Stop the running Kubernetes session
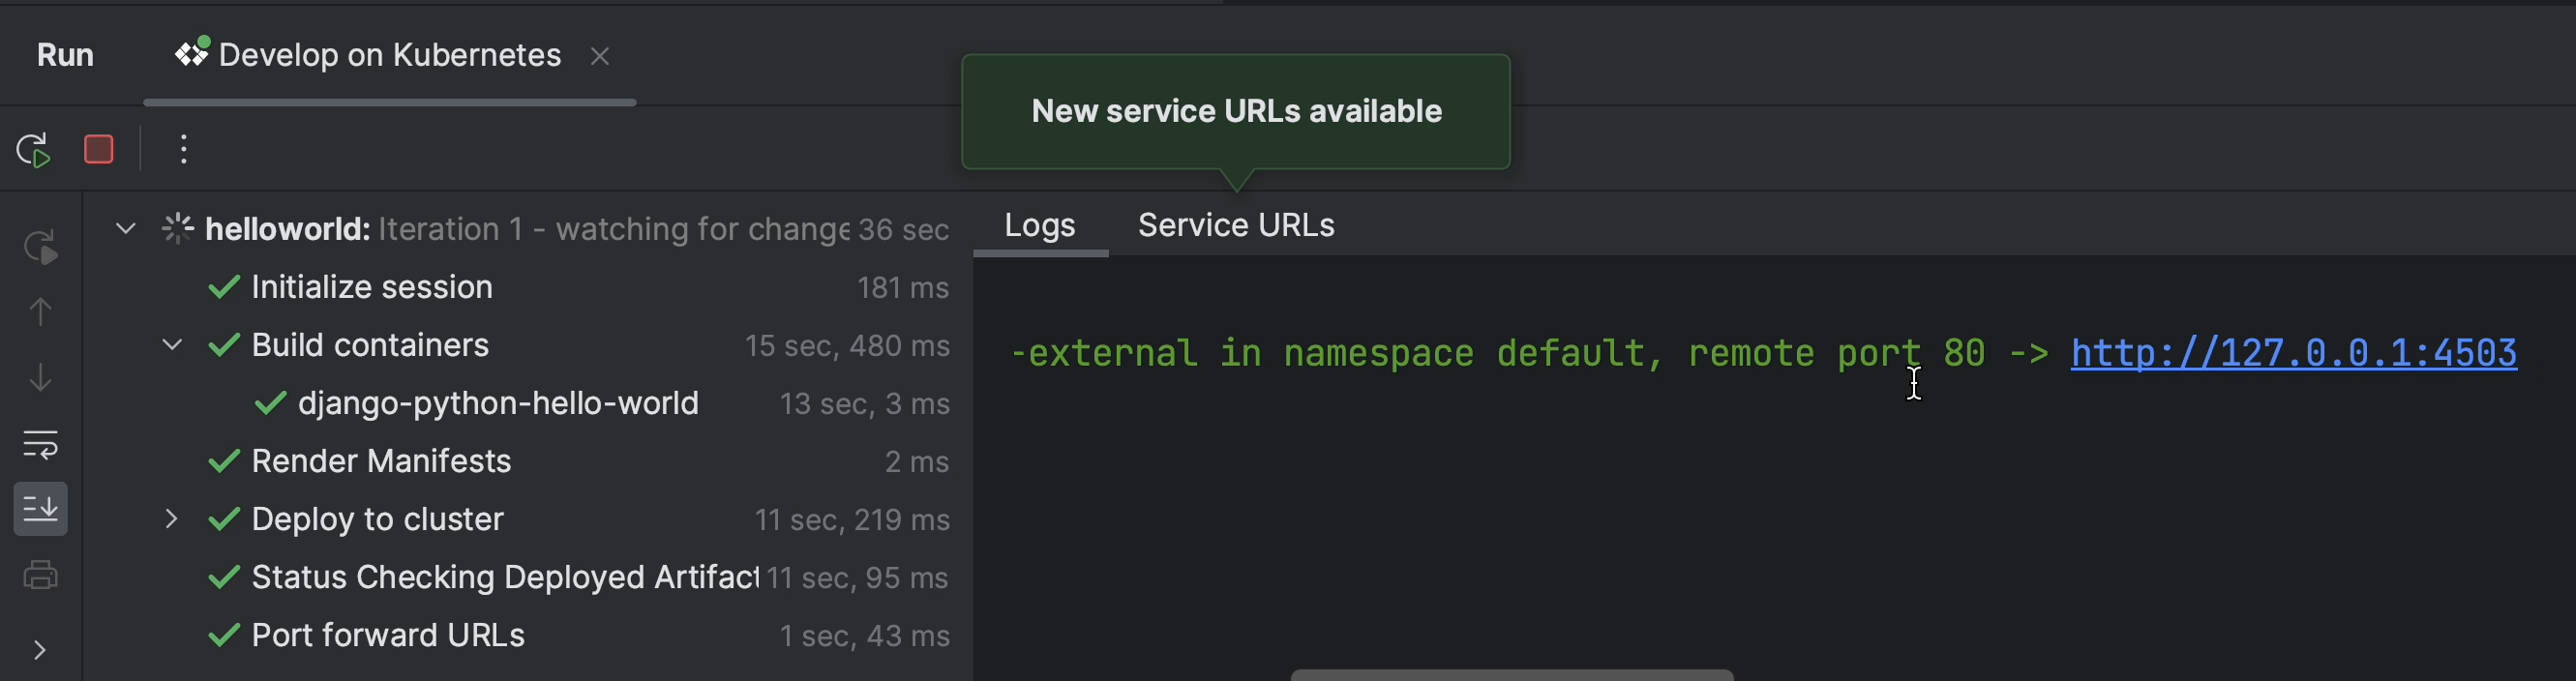The width and height of the screenshot is (2576, 681). [98, 150]
